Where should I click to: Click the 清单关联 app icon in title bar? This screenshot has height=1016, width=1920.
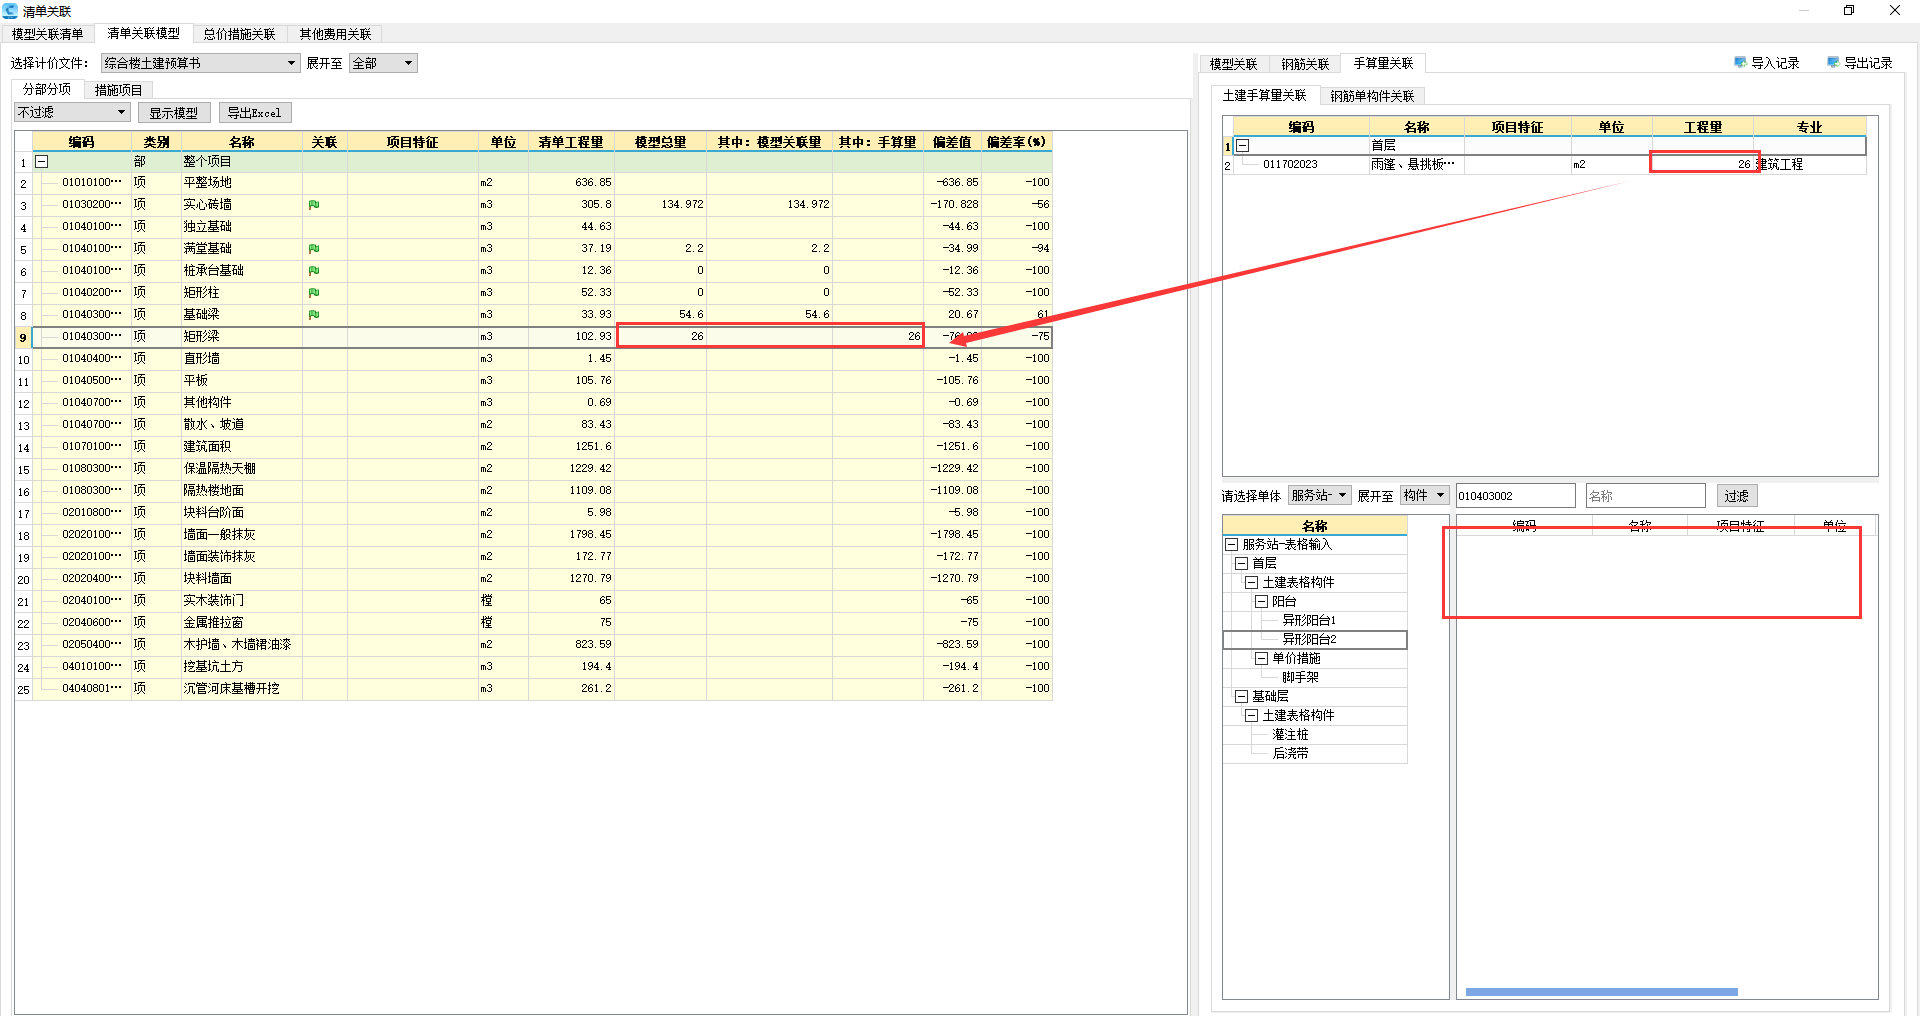click(x=10, y=11)
